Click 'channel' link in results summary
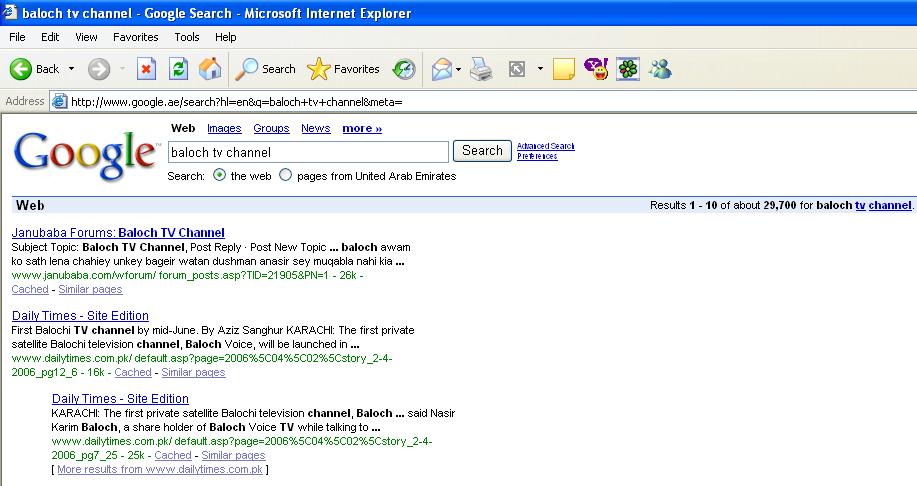This screenshot has width=917, height=486. click(890, 205)
